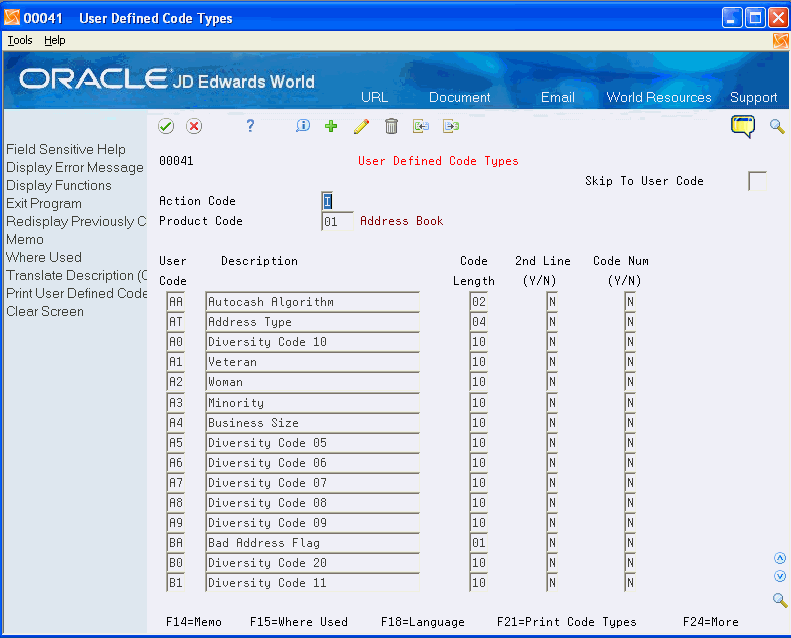Viewport: 791px width, 638px height.
Task: Select Display Error Message
Action: click(x=75, y=167)
